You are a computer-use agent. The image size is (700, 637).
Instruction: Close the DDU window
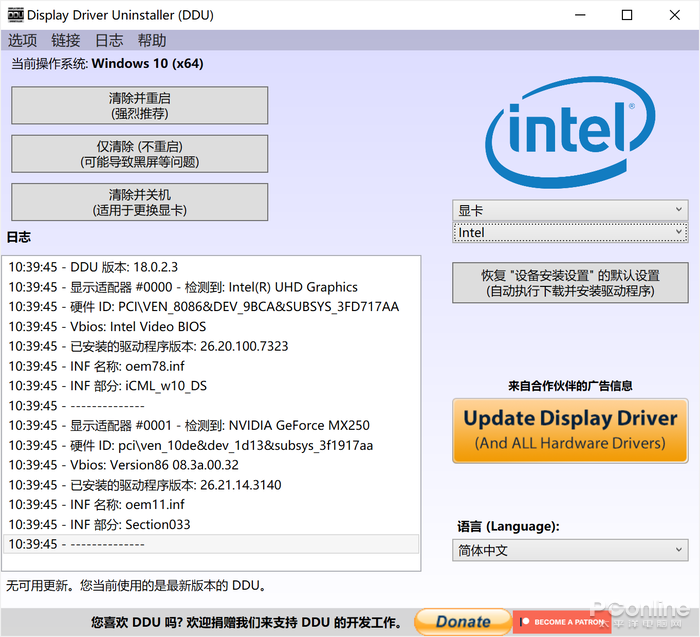pyautogui.click(x=672, y=15)
